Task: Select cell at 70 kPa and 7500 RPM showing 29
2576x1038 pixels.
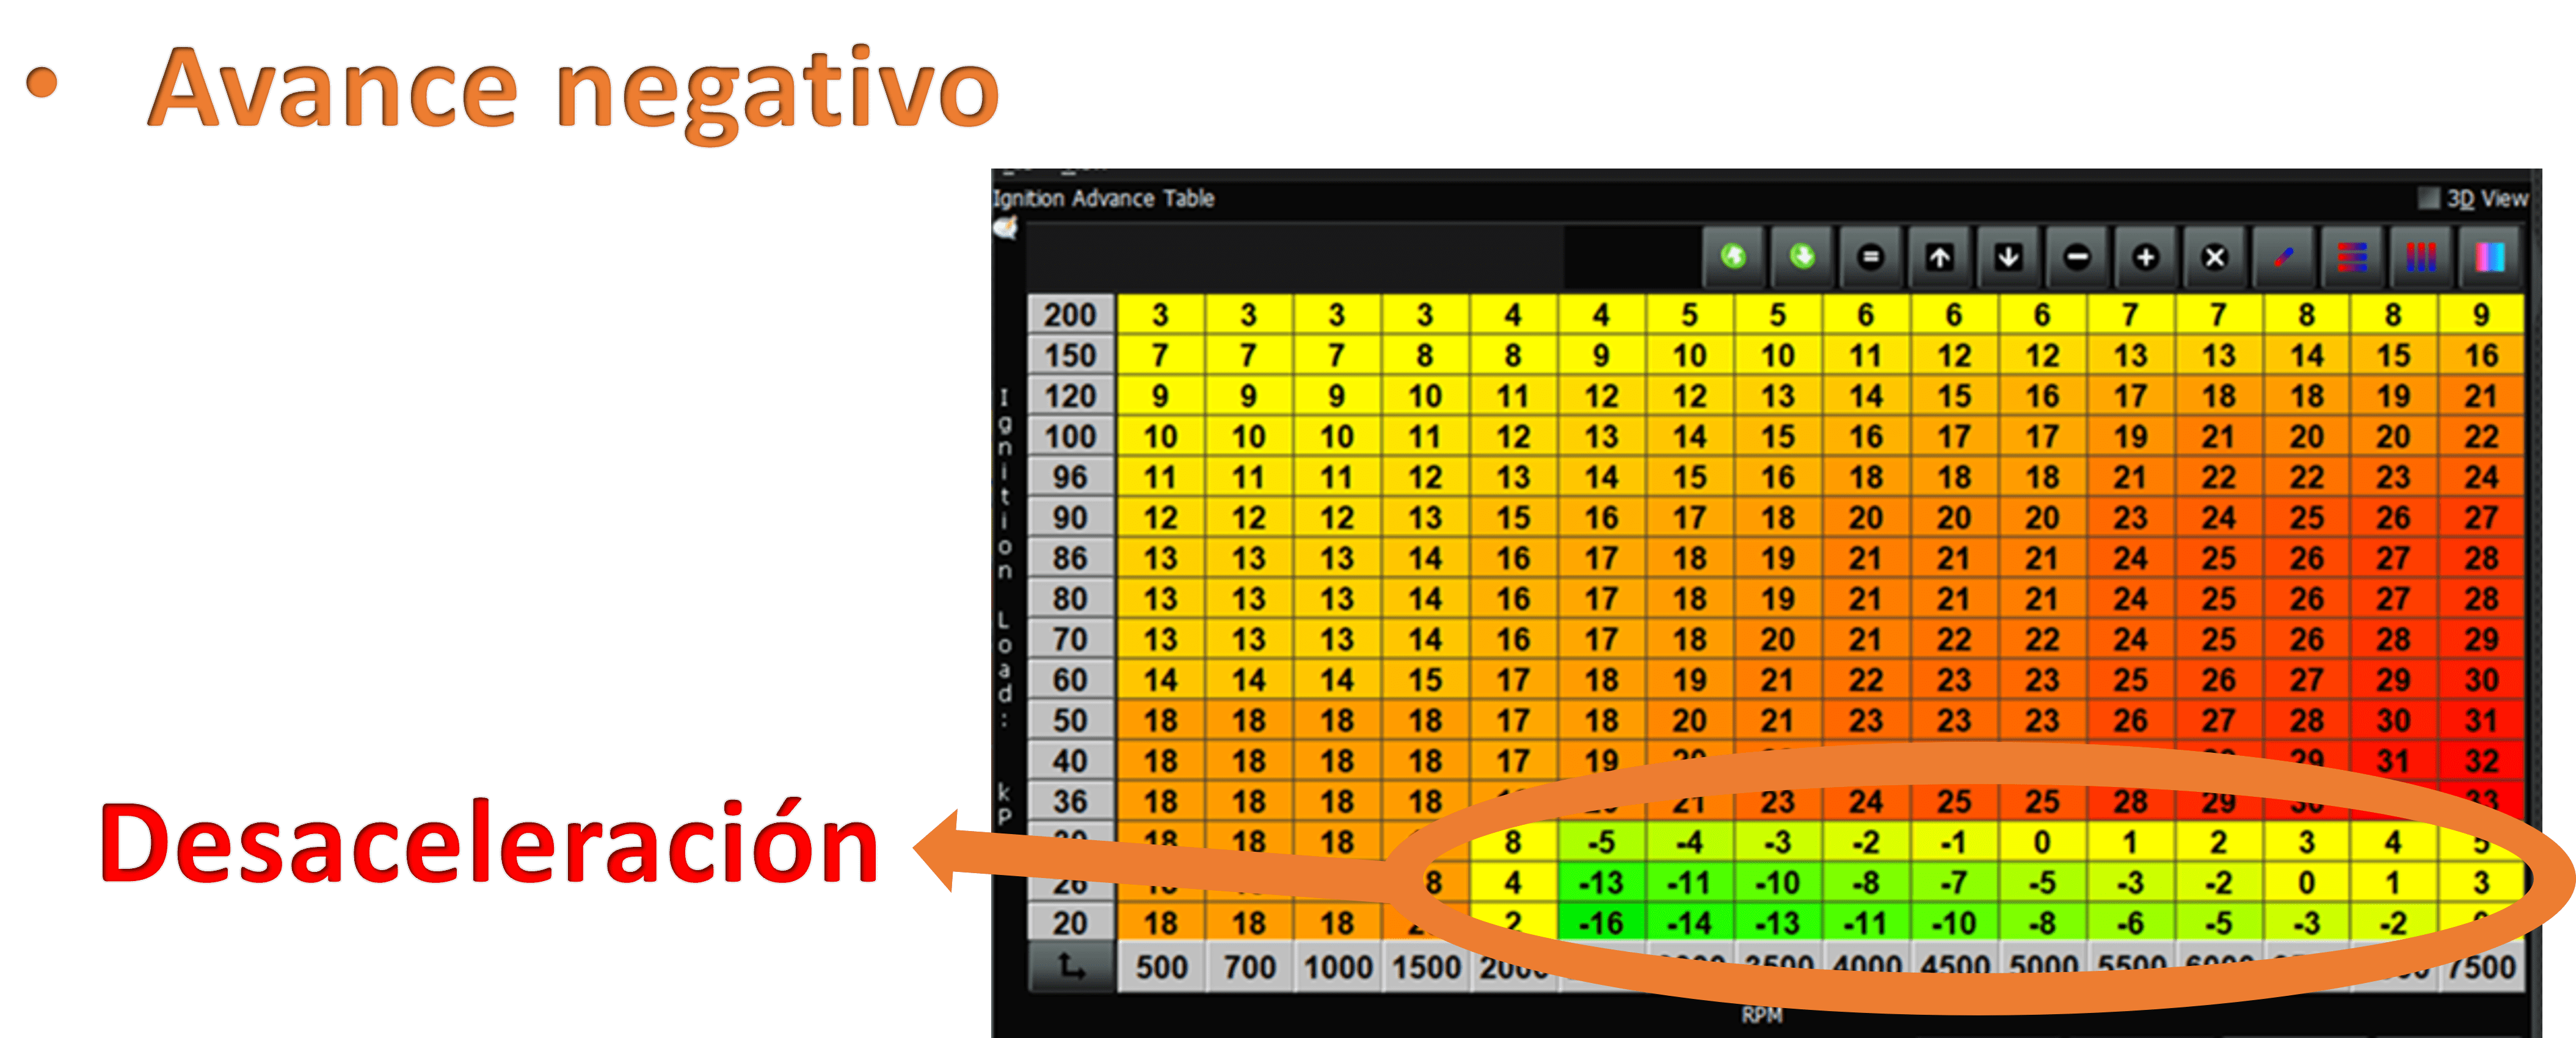Action: tap(2482, 639)
